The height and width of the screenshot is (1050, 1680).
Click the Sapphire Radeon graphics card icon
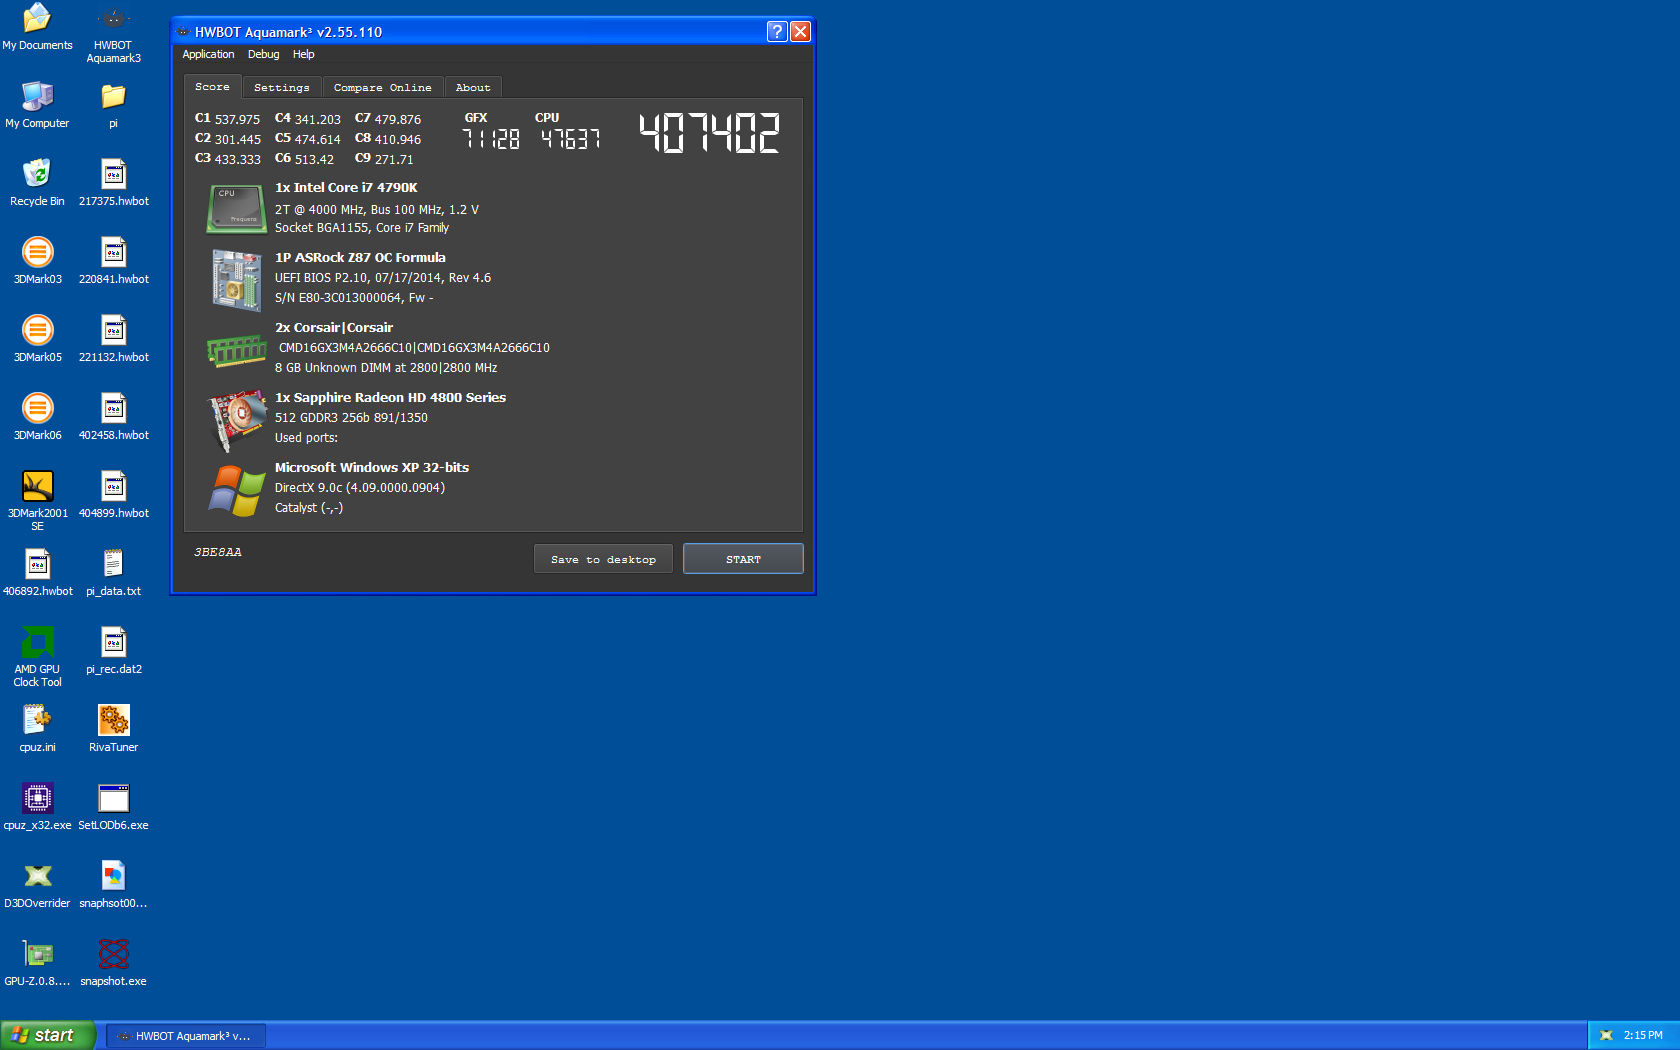[x=236, y=420]
